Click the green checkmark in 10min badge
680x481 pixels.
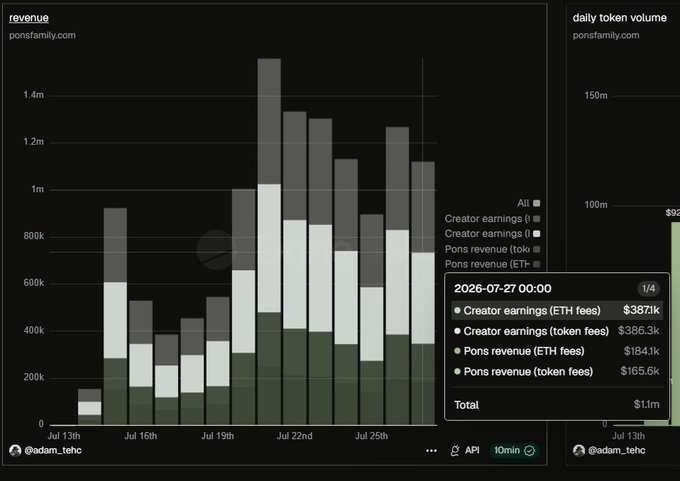tap(530, 451)
